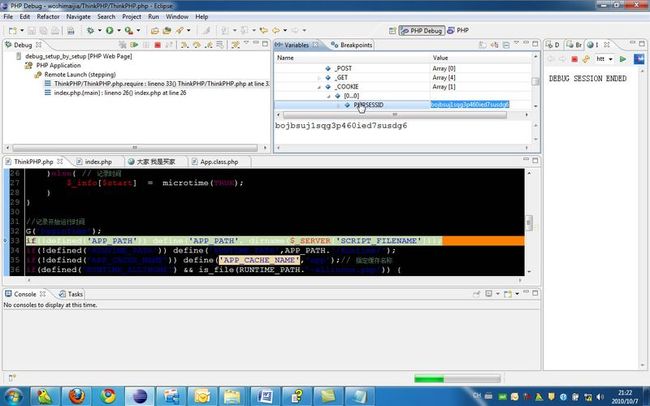Click the Eclipse icon in the taskbar
650x406 pixels.
point(140,396)
